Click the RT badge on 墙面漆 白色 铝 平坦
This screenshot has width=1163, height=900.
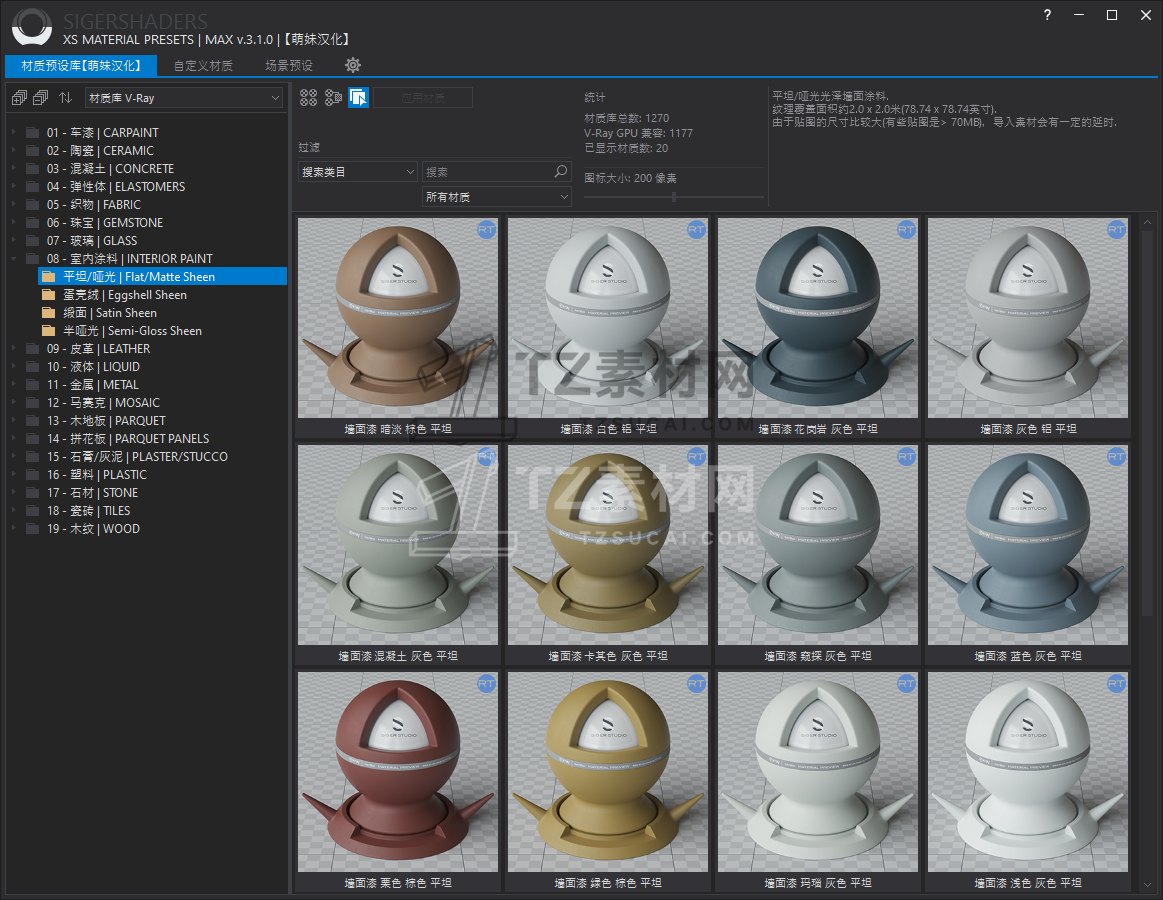coord(696,230)
